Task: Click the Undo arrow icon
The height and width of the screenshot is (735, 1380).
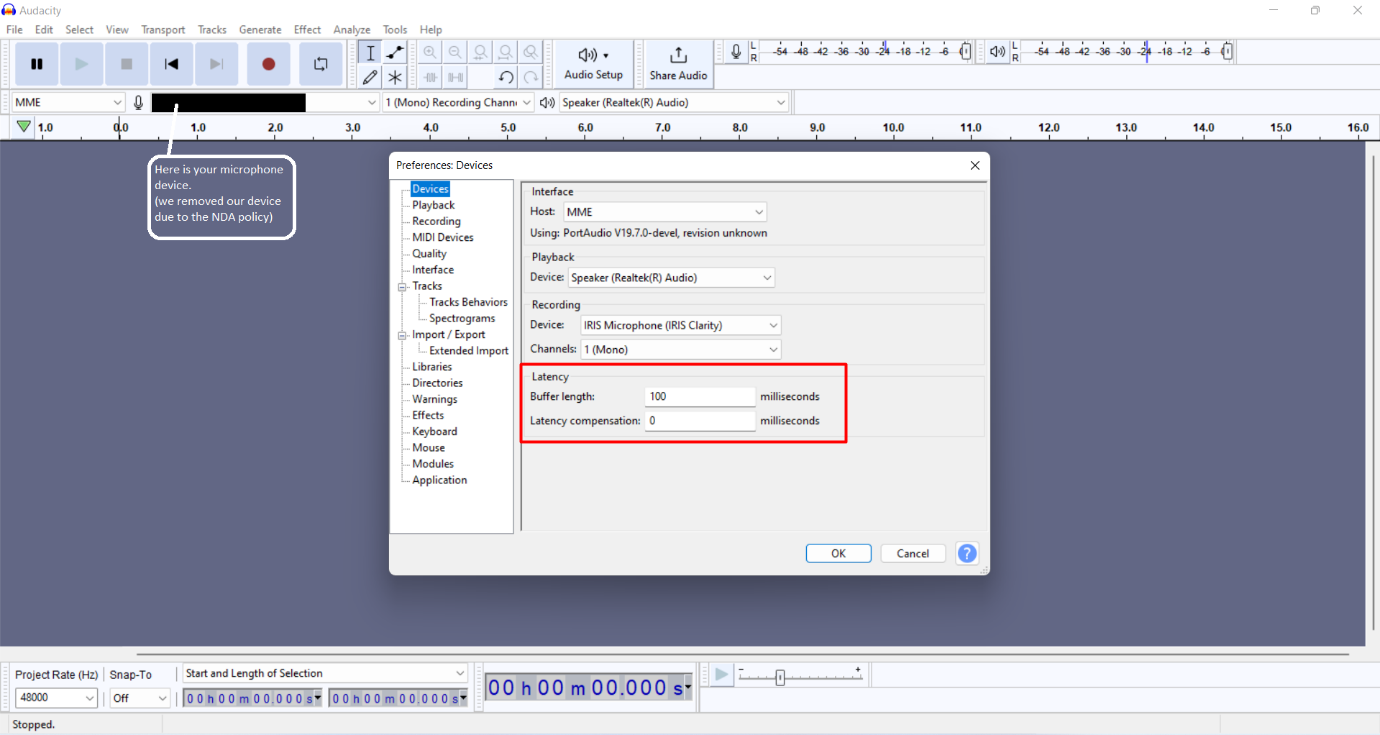Action: pyautogui.click(x=506, y=77)
